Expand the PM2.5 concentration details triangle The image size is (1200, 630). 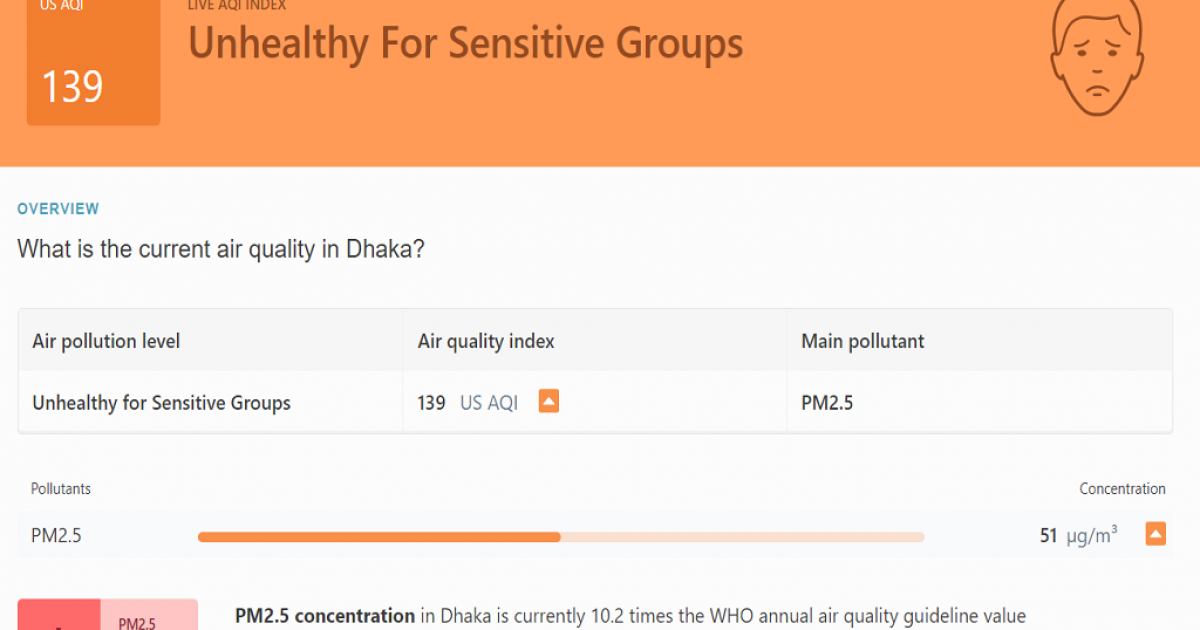tap(1155, 534)
